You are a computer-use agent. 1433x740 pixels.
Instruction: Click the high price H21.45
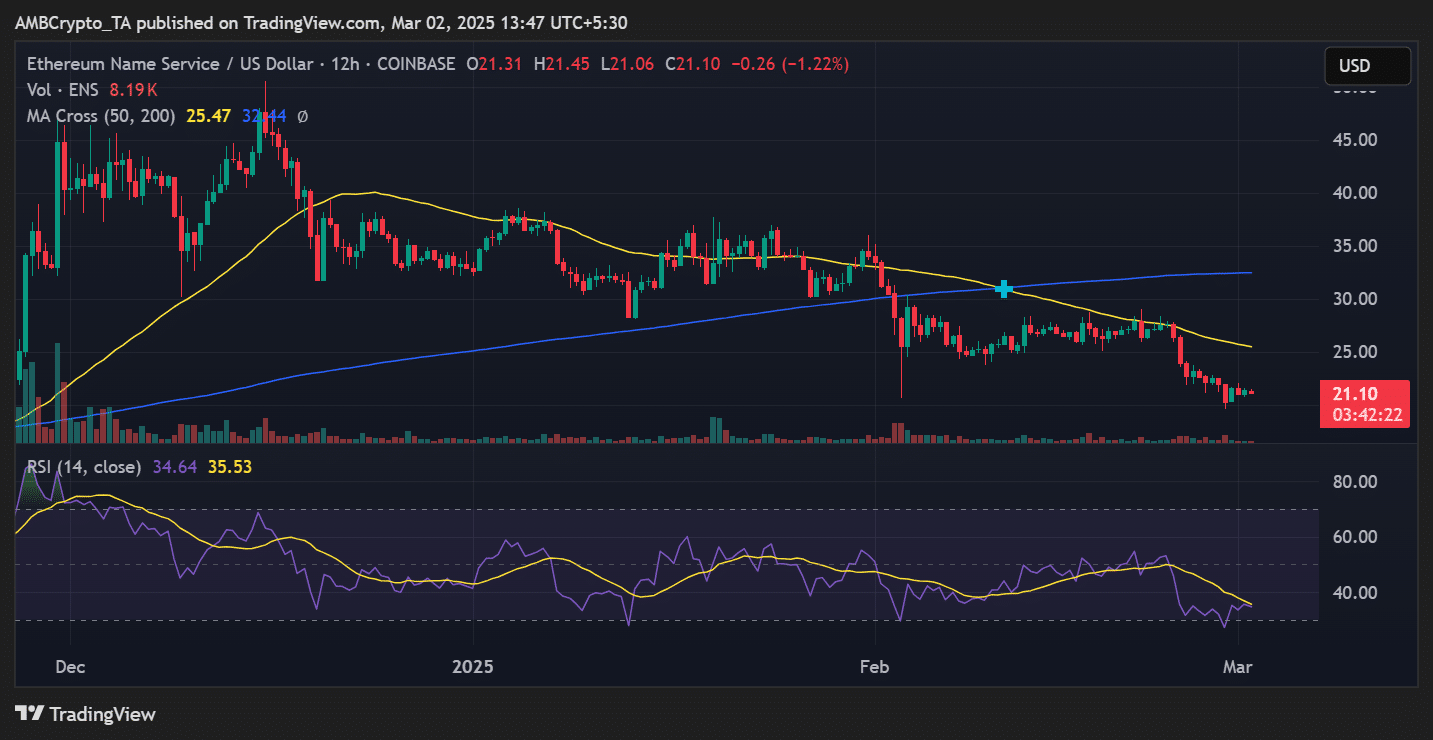point(562,64)
